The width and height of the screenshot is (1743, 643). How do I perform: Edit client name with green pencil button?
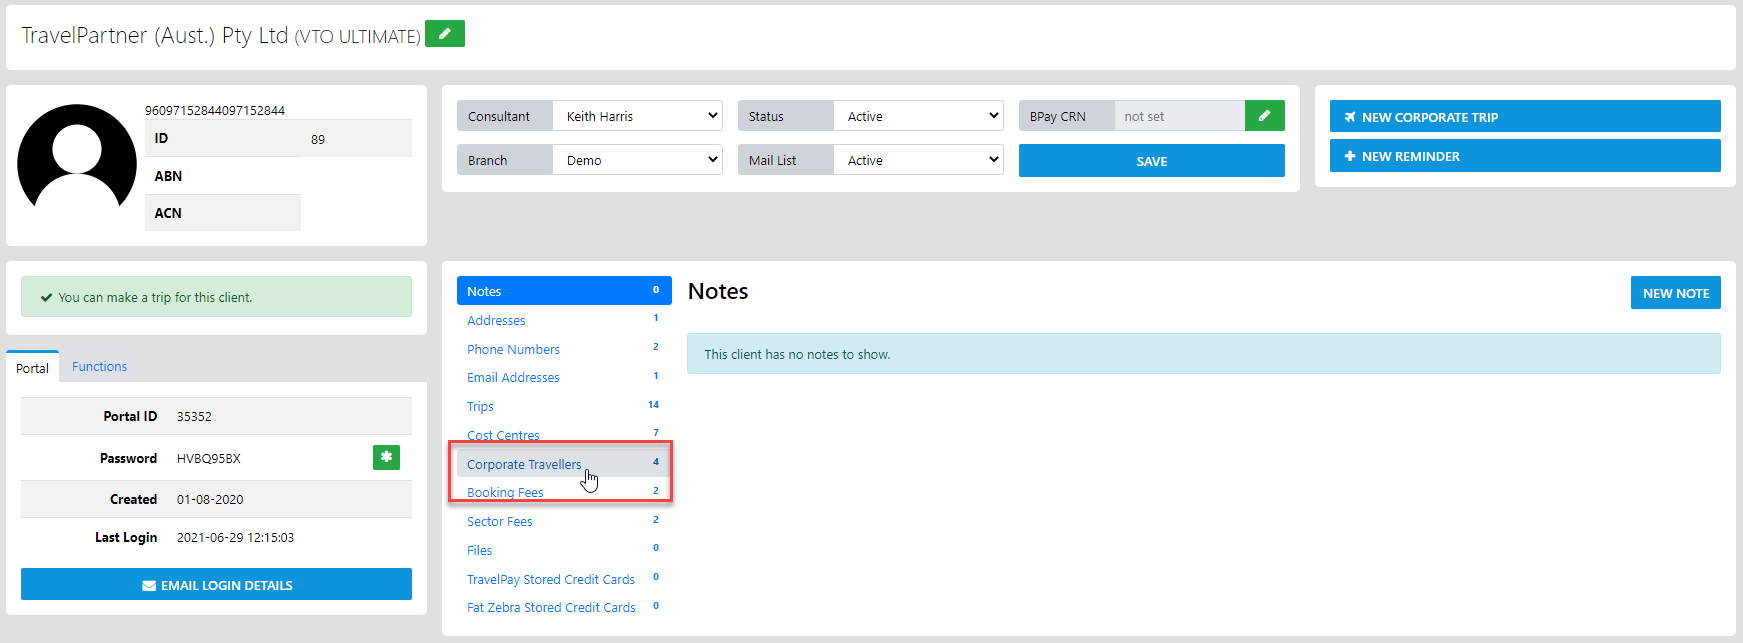[x=444, y=34]
